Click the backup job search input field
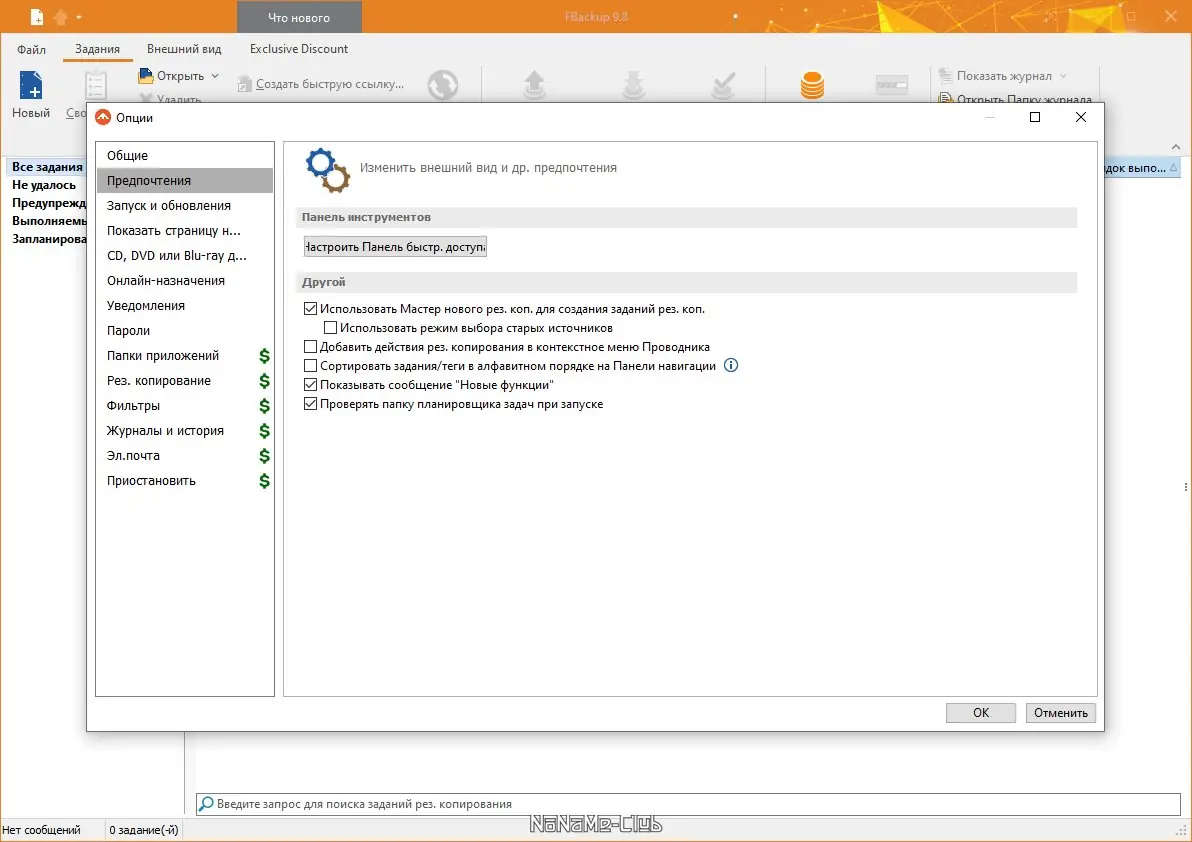The width and height of the screenshot is (1192, 842). (x=688, y=804)
